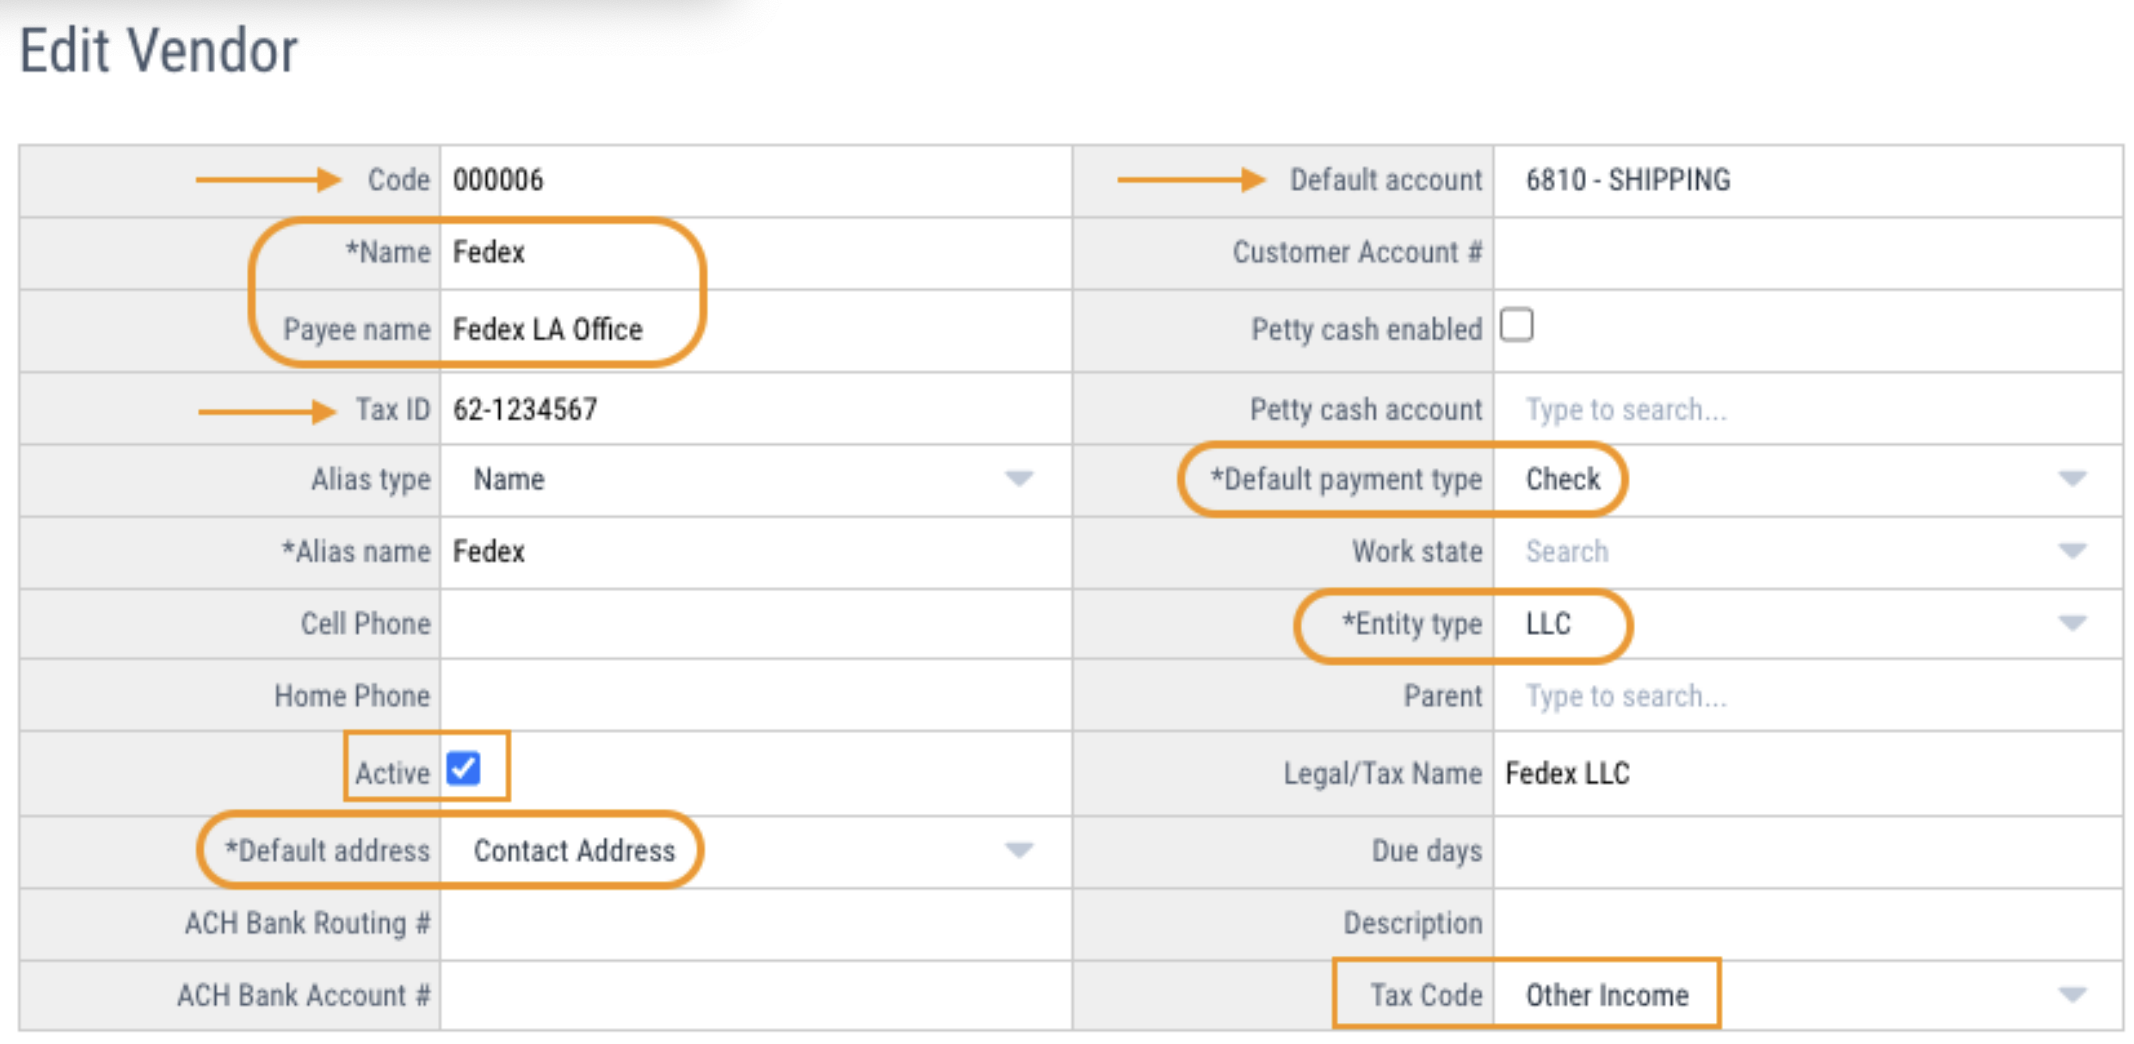2134x1044 pixels.
Task: Click the ACH Bank Routing # label
Action: [307, 923]
